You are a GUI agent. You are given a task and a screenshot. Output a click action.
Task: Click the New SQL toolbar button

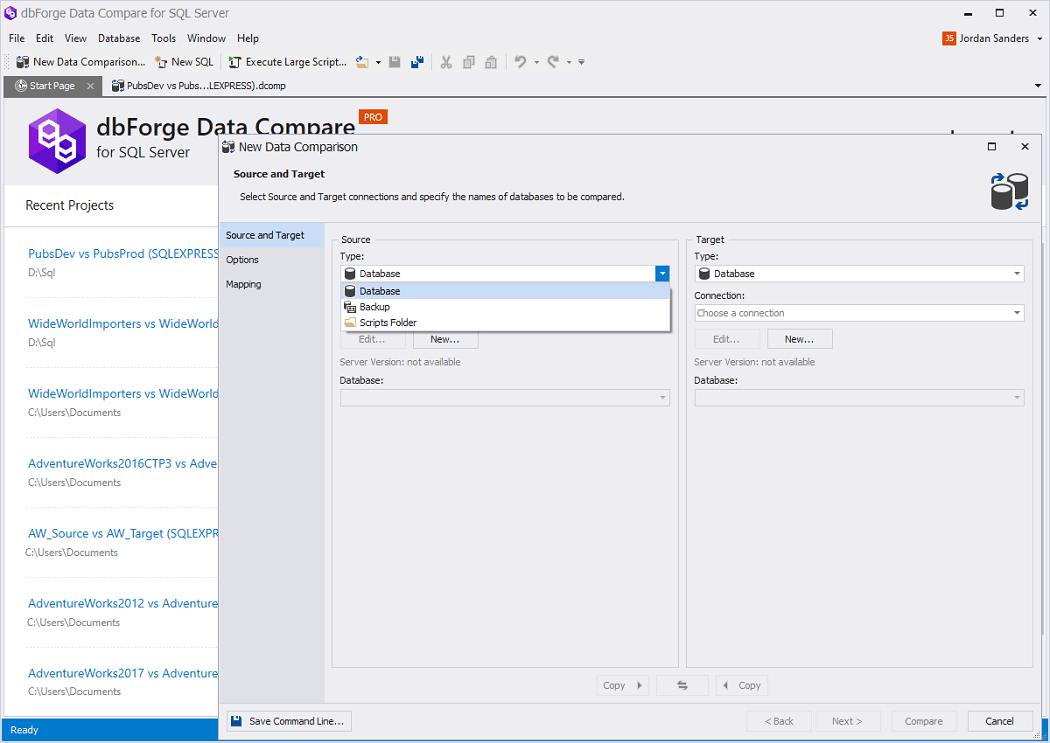[184, 62]
